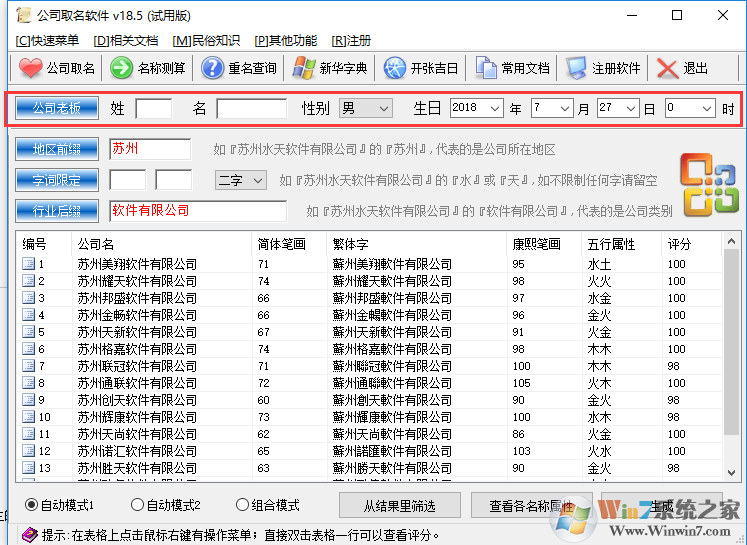Click the row 7 list icon

(28, 366)
